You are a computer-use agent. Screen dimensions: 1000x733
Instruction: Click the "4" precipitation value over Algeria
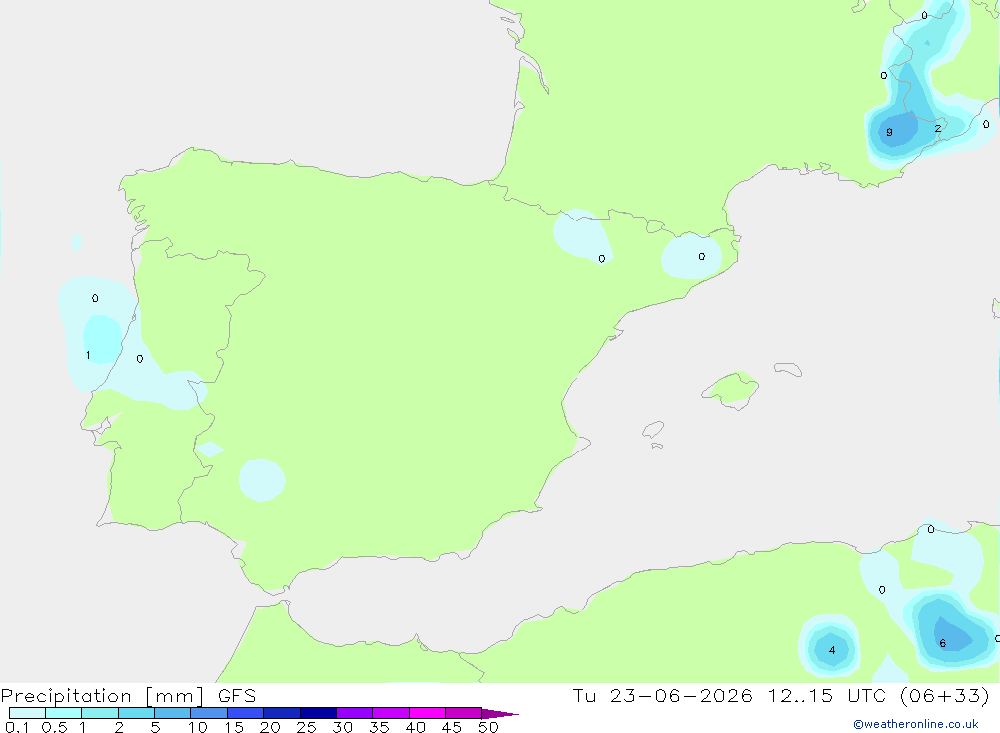coord(832,651)
